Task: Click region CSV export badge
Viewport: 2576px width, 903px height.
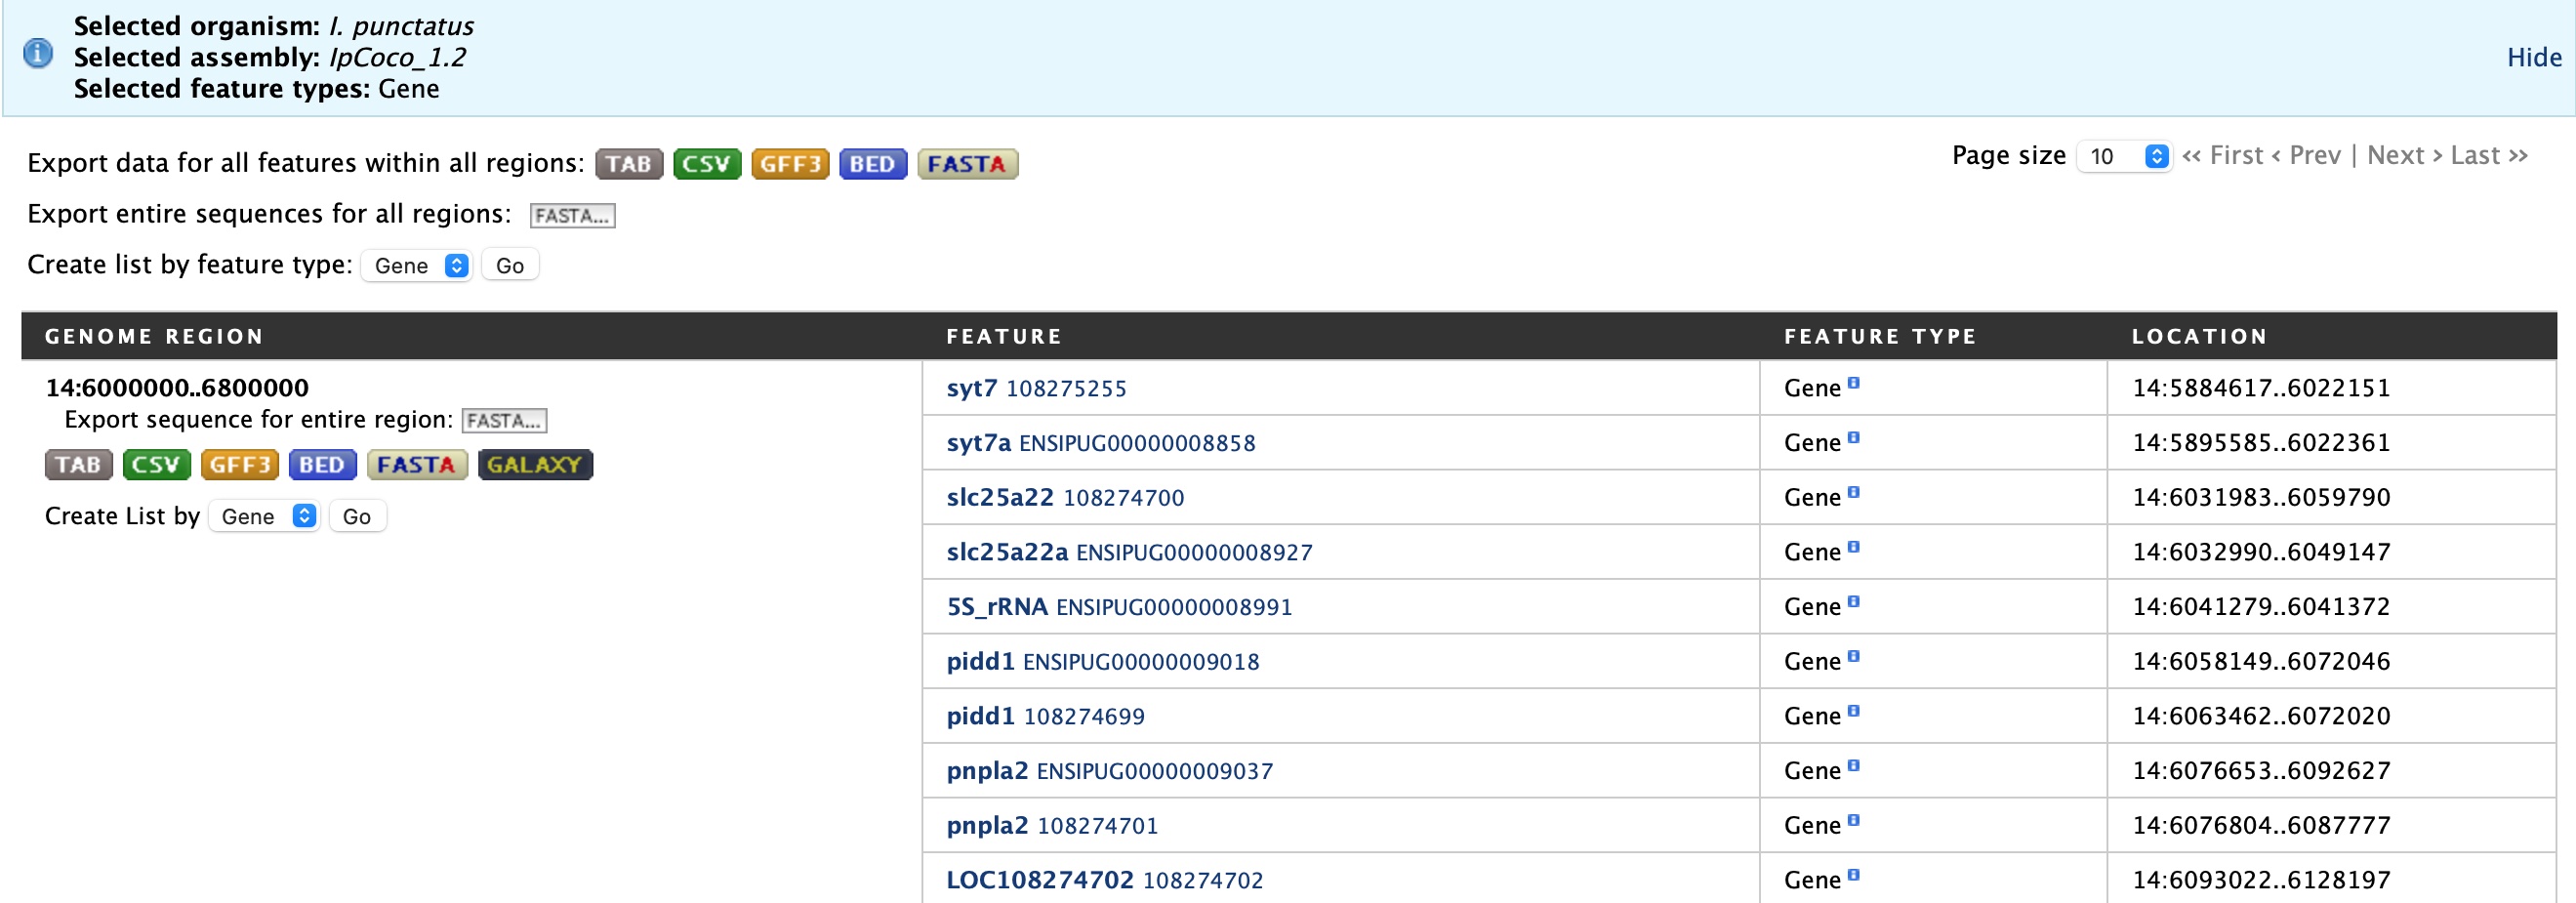Action: coord(156,465)
